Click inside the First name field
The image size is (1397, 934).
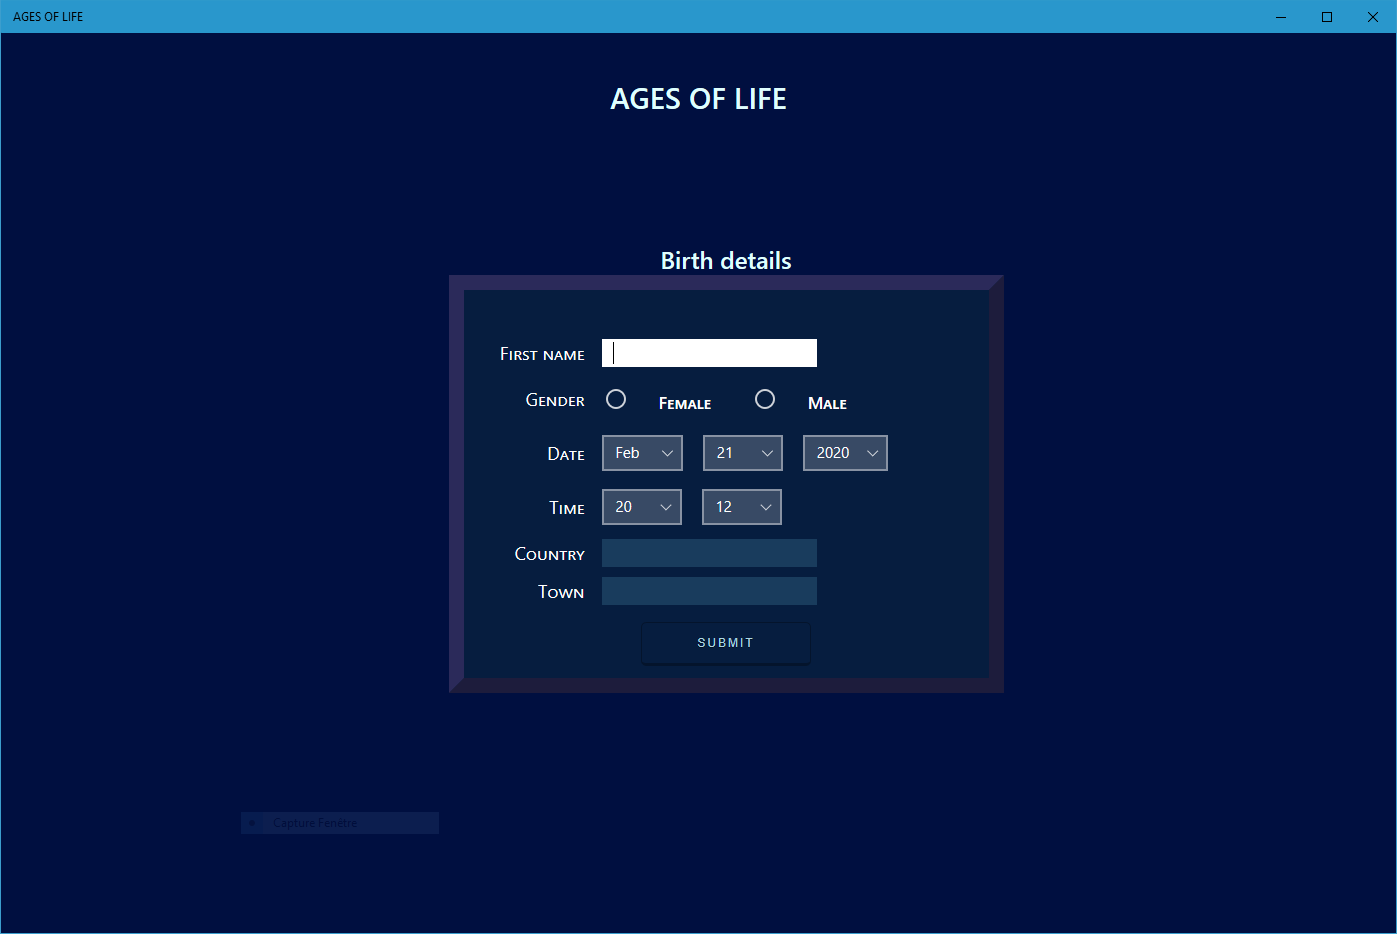[x=709, y=352]
